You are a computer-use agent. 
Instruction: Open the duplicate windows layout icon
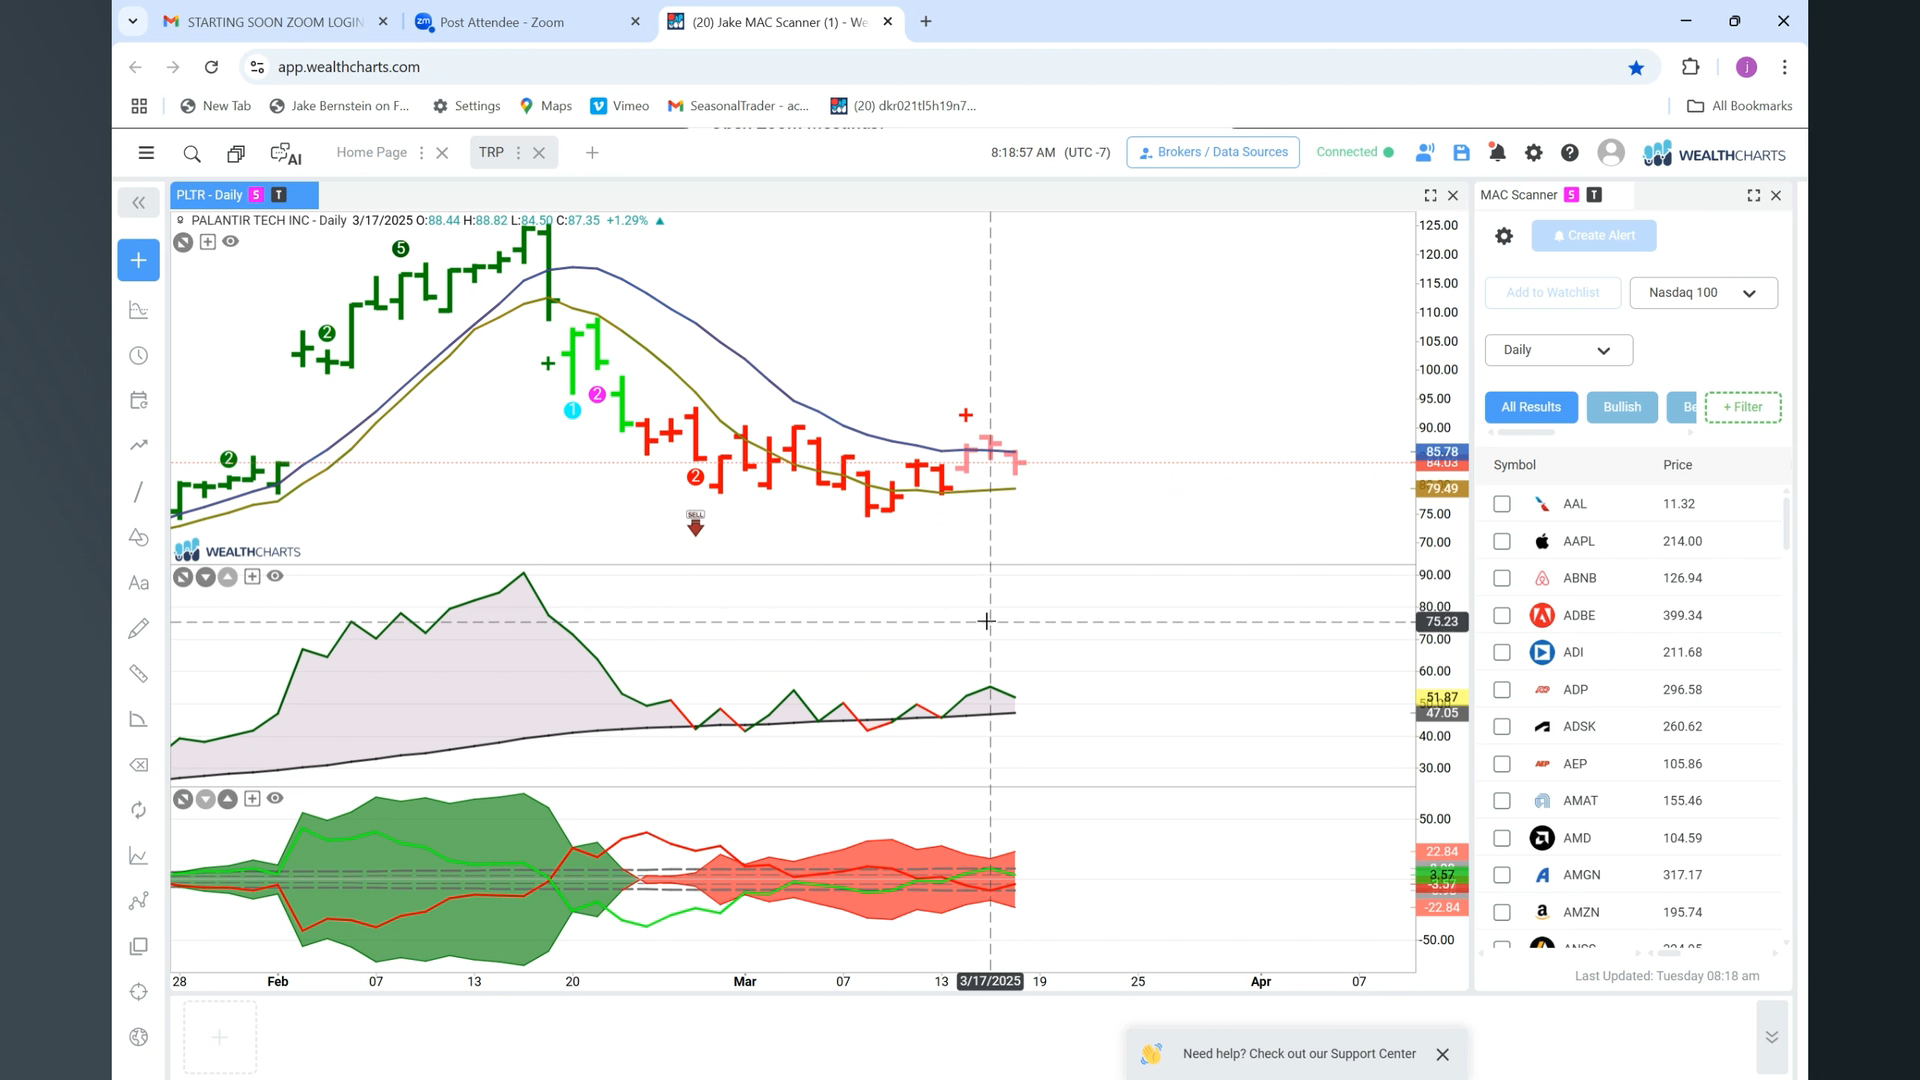(236, 154)
